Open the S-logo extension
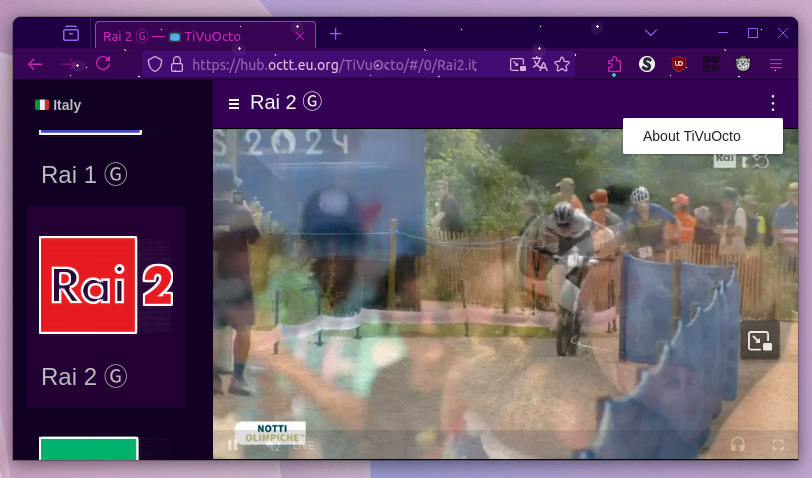 [x=647, y=64]
